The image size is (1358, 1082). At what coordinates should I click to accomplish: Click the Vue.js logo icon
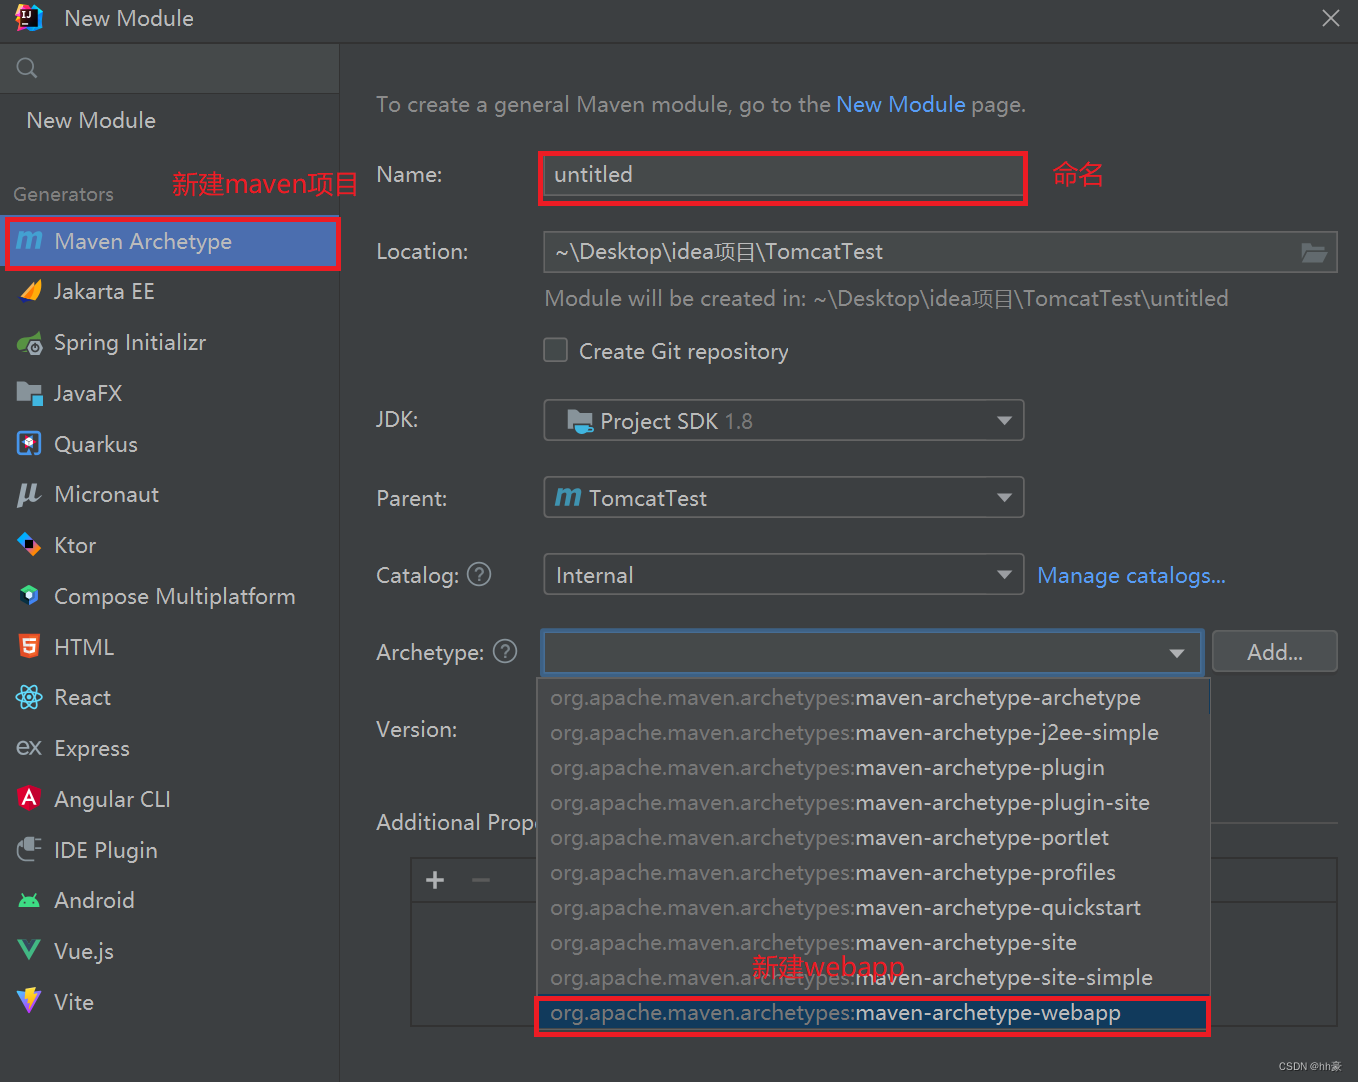(x=30, y=951)
